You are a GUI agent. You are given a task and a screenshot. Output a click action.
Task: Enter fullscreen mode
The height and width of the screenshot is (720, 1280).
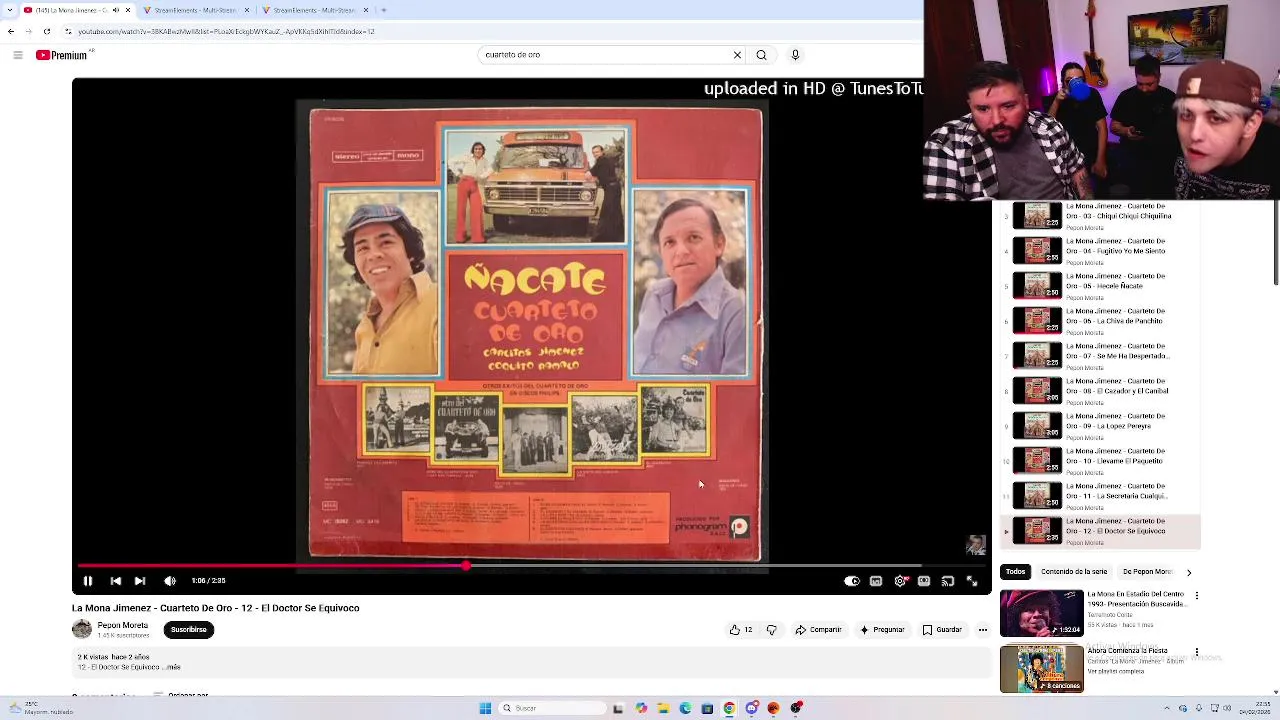click(972, 581)
